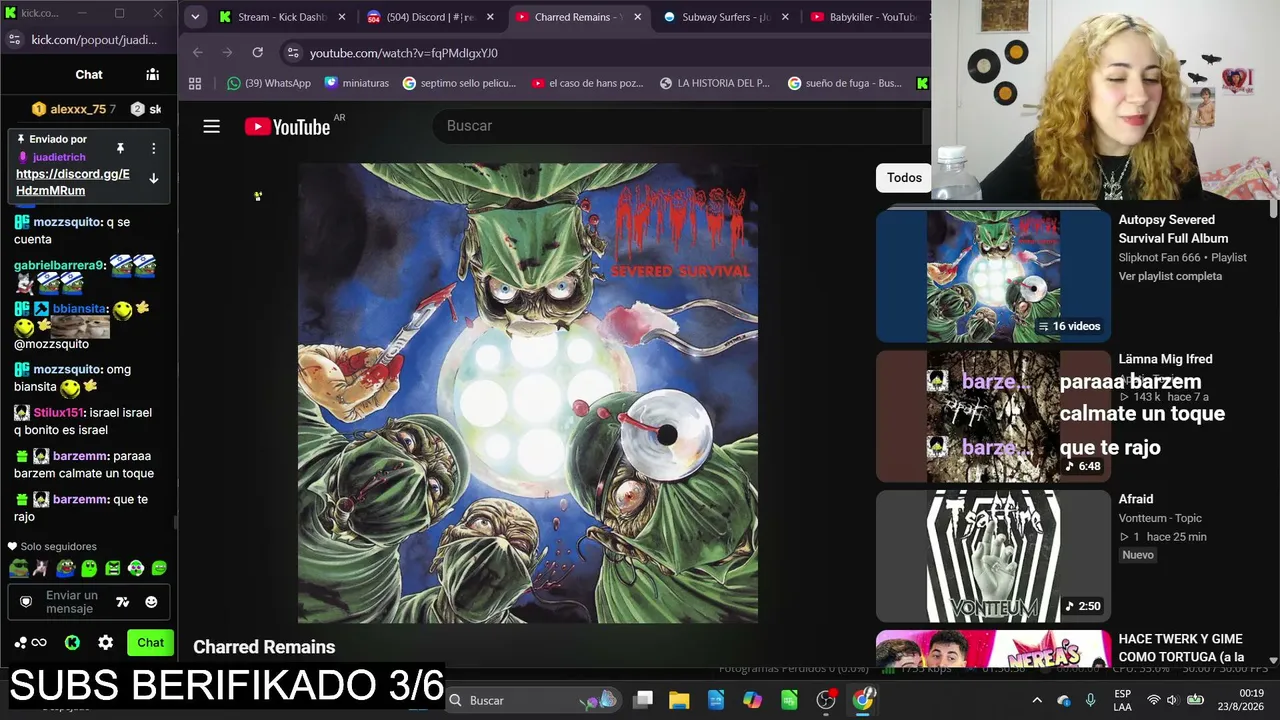Viewport: 1280px width, 720px height.
Task: Reload the YouTube page
Action: point(257,52)
